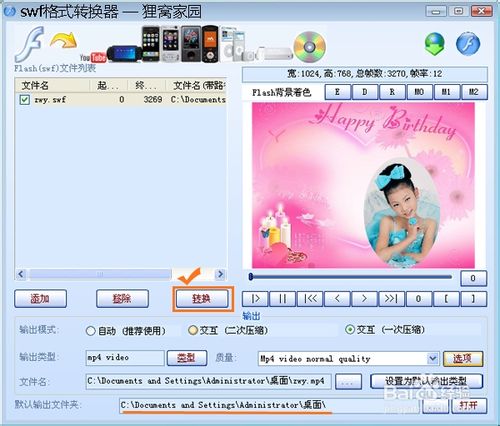The width and height of the screenshot is (500, 426).
Task: Choose the Apple TV box icon
Action: tap(274, 54)
